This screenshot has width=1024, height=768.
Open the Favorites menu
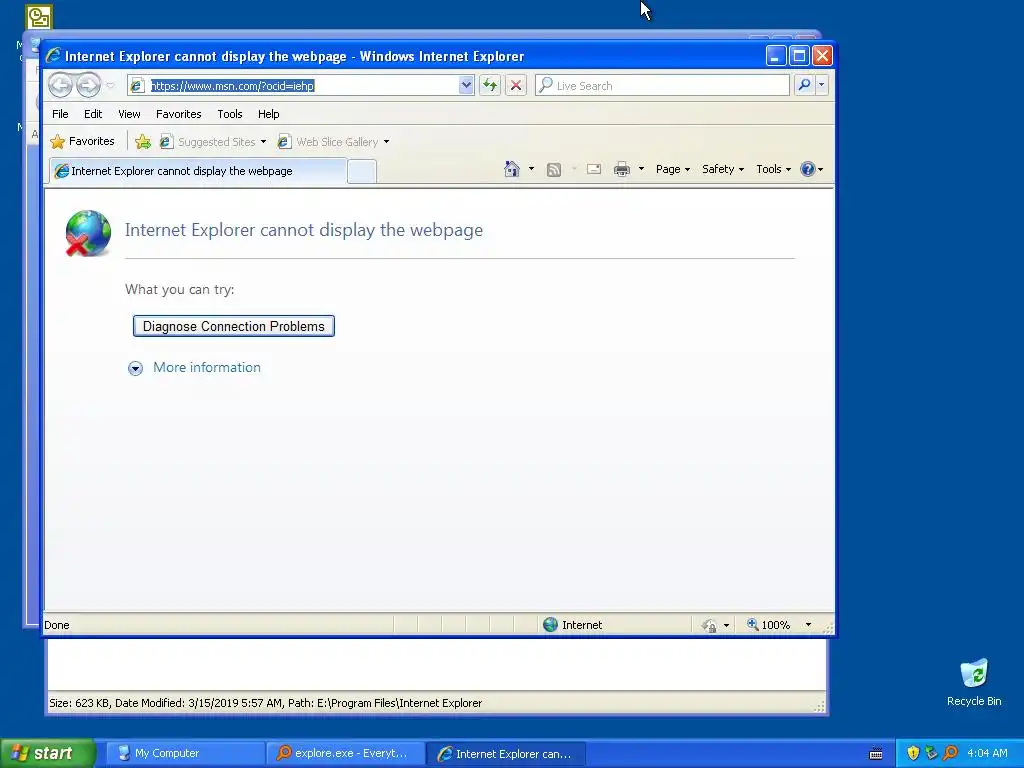178,114
